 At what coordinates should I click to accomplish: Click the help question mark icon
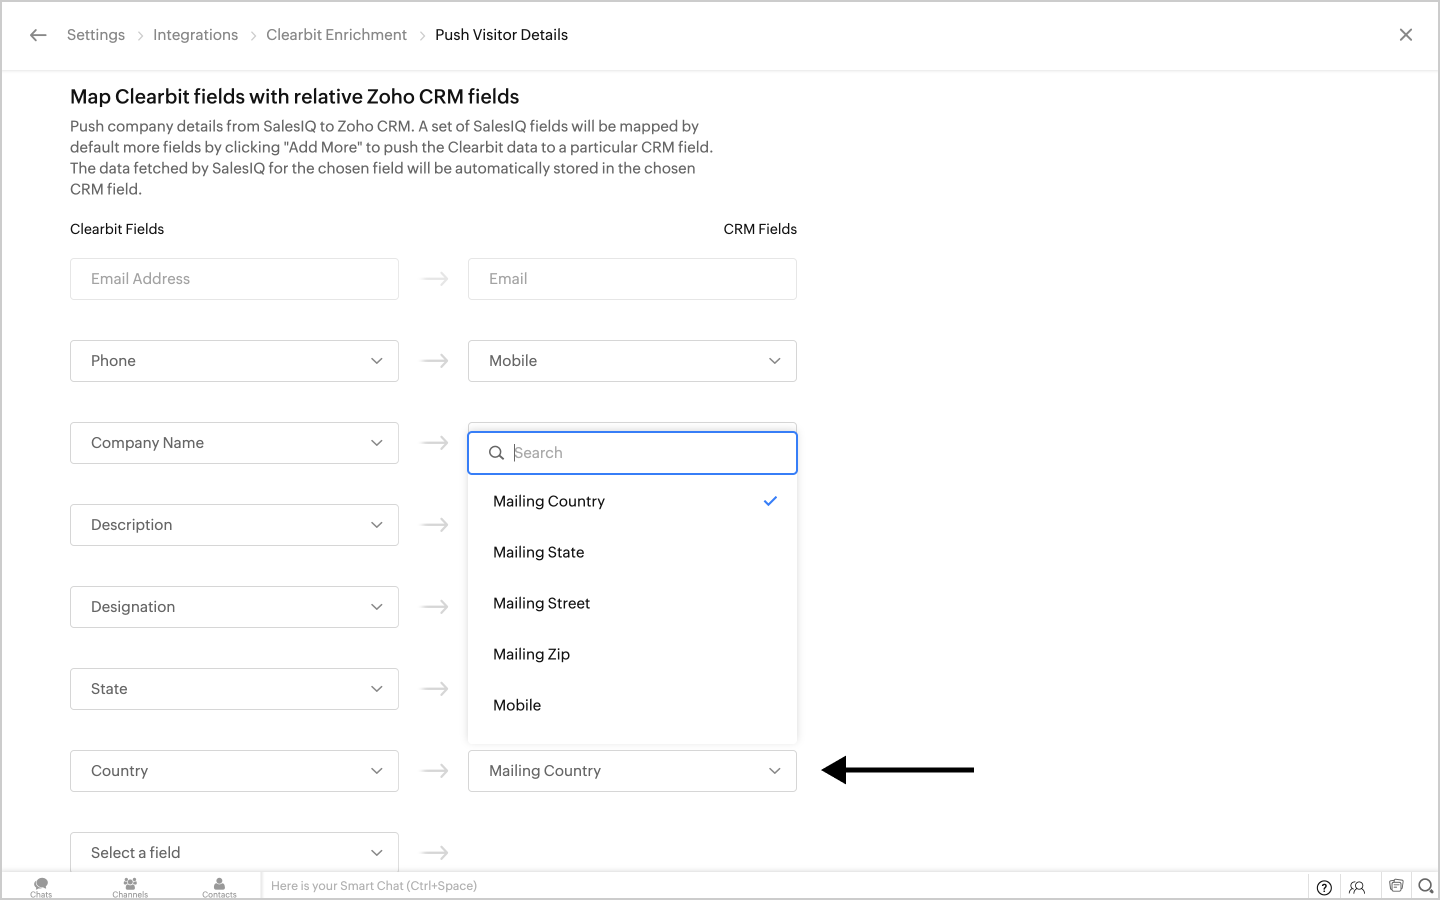coord(1324,887)
